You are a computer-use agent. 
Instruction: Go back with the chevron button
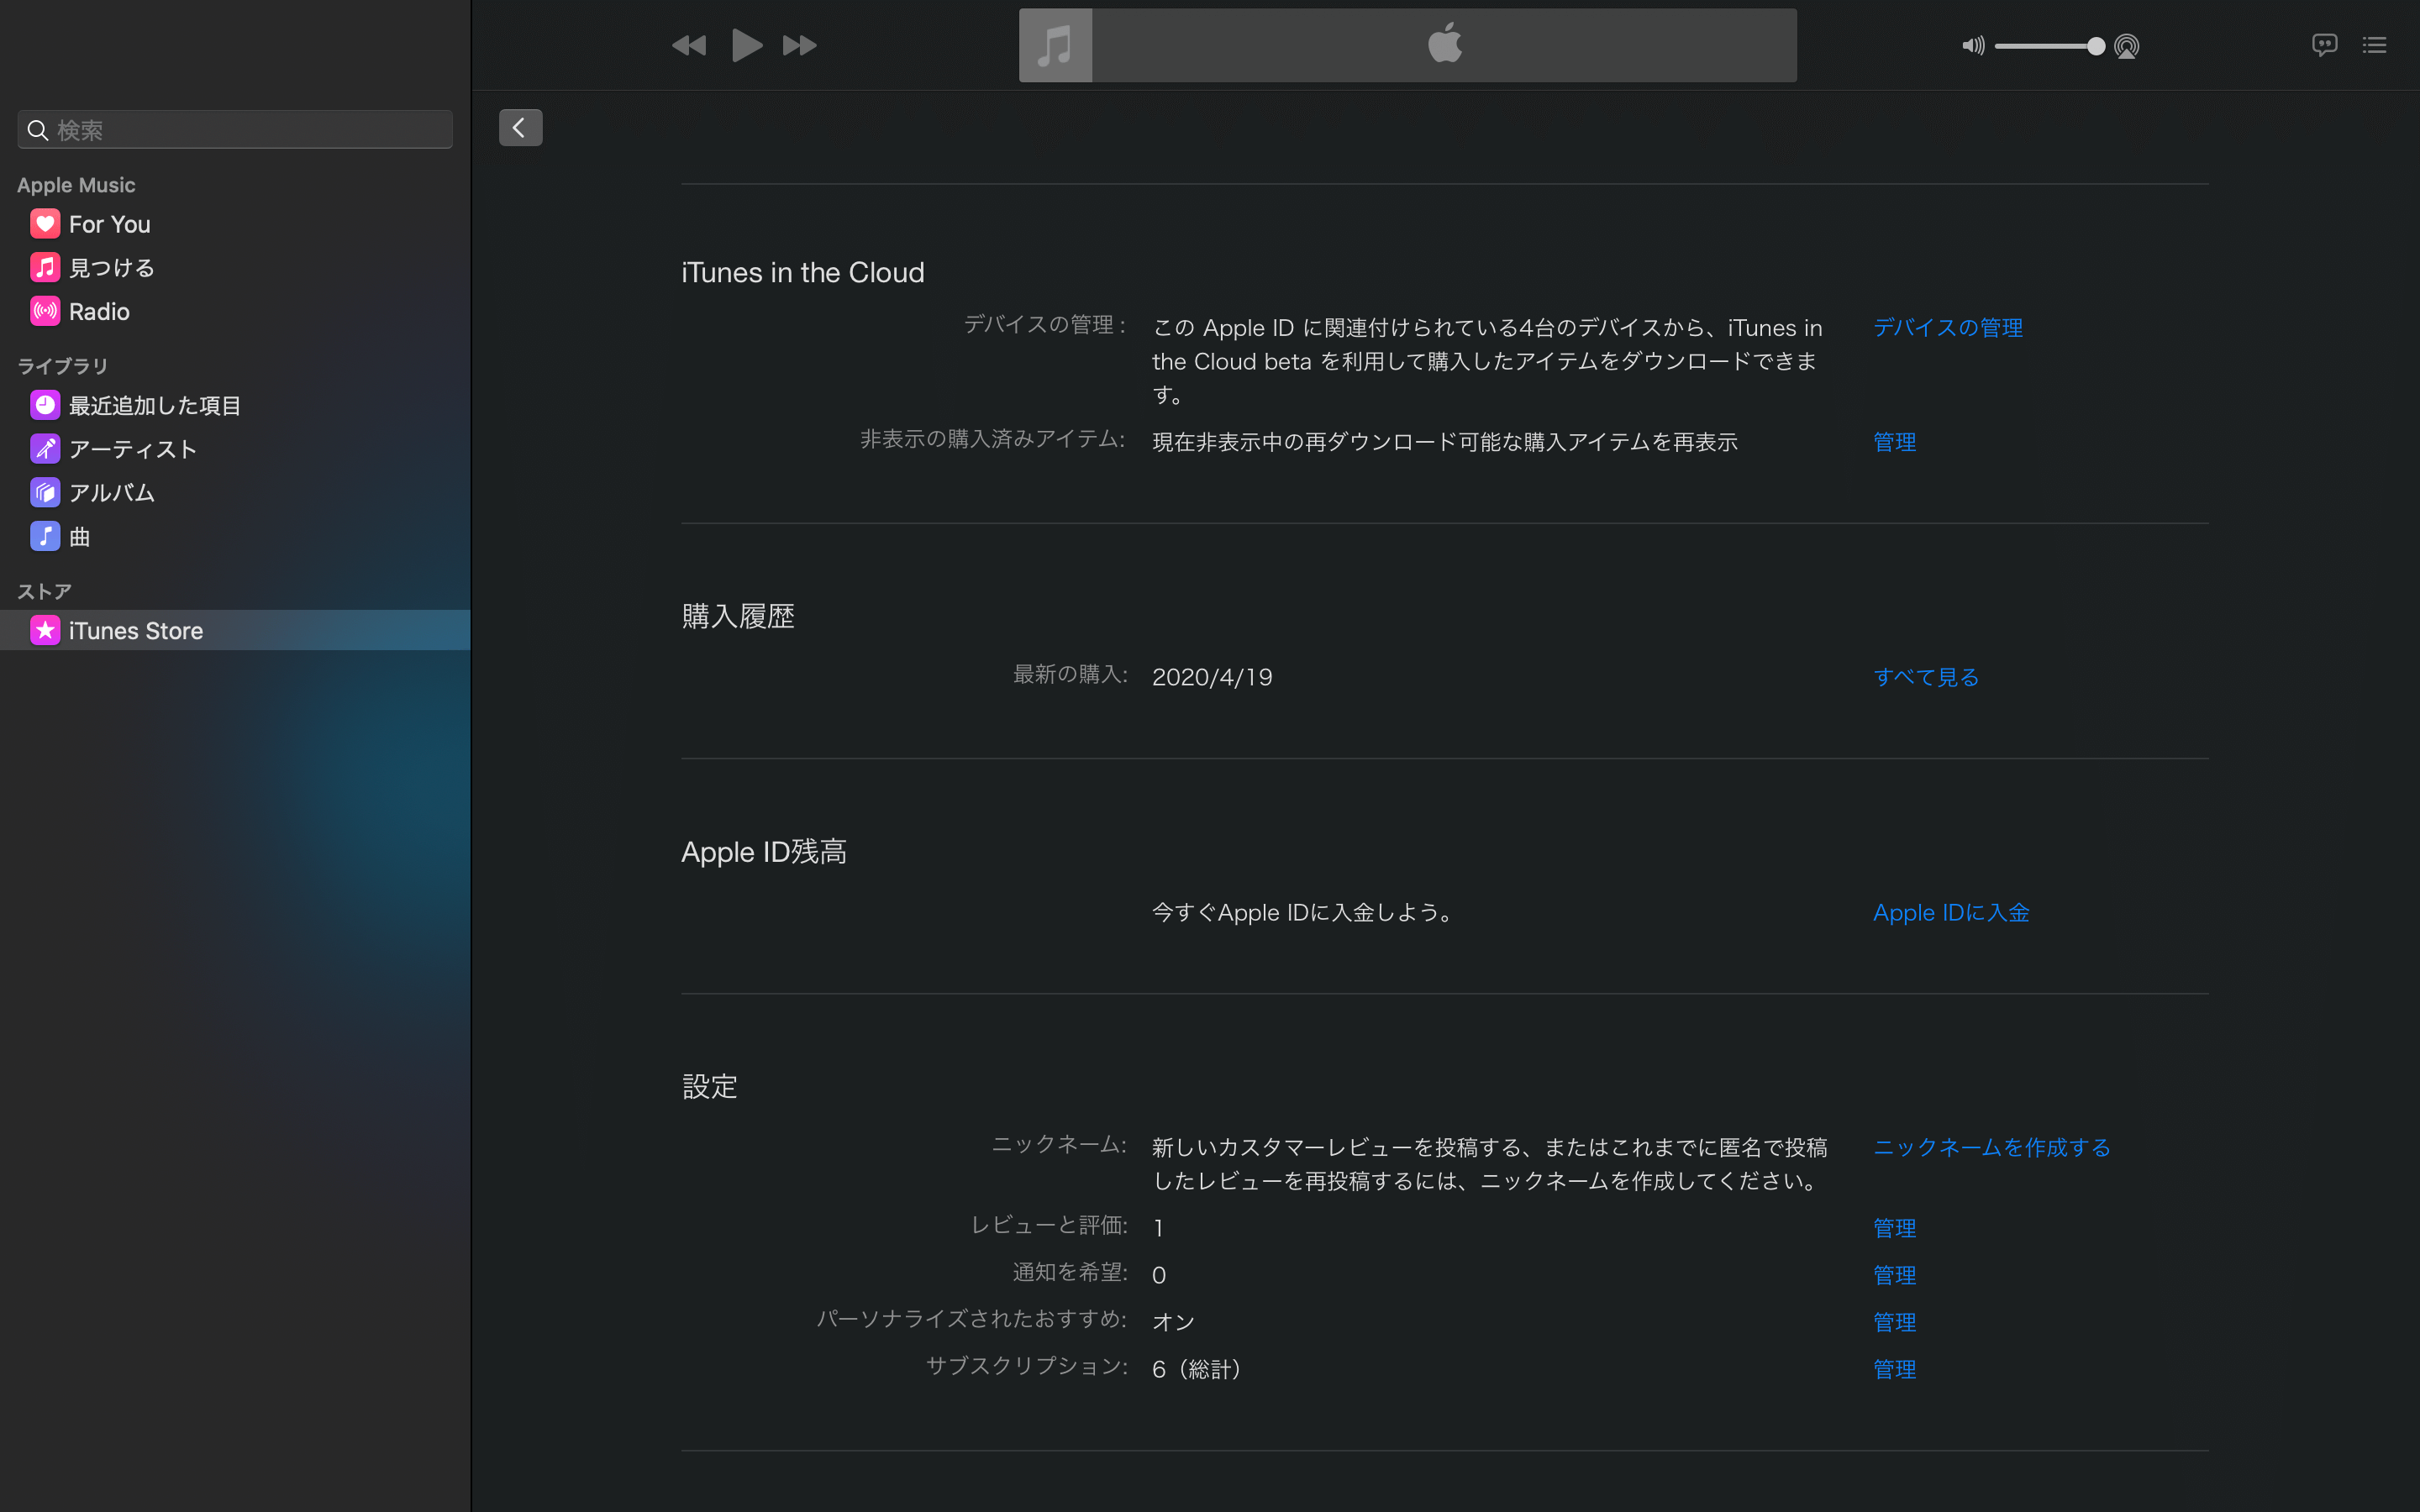[x=520, y=128]
